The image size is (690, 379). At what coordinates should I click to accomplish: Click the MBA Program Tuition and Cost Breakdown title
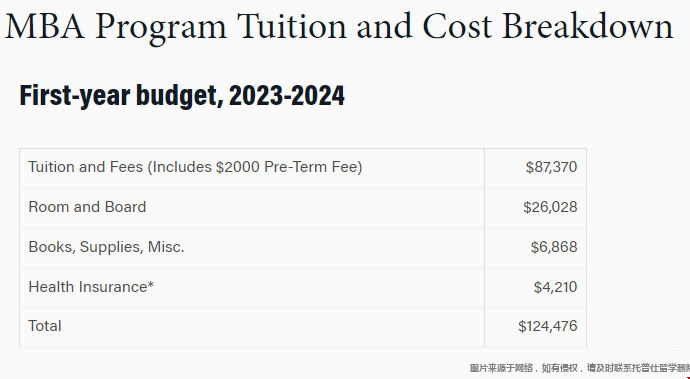(339, 27)
